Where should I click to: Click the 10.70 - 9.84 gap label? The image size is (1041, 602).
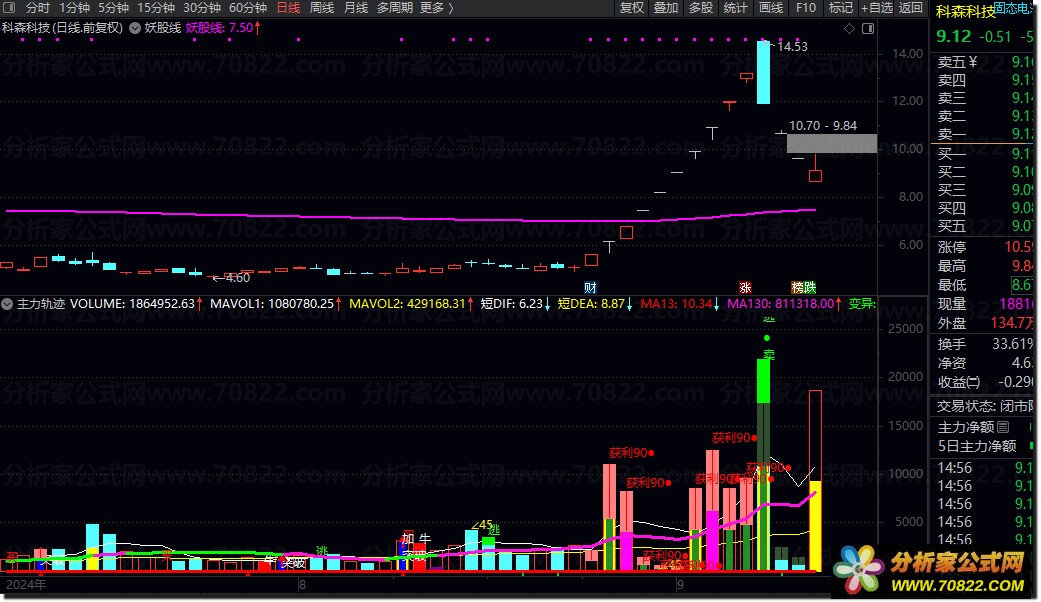823,125
